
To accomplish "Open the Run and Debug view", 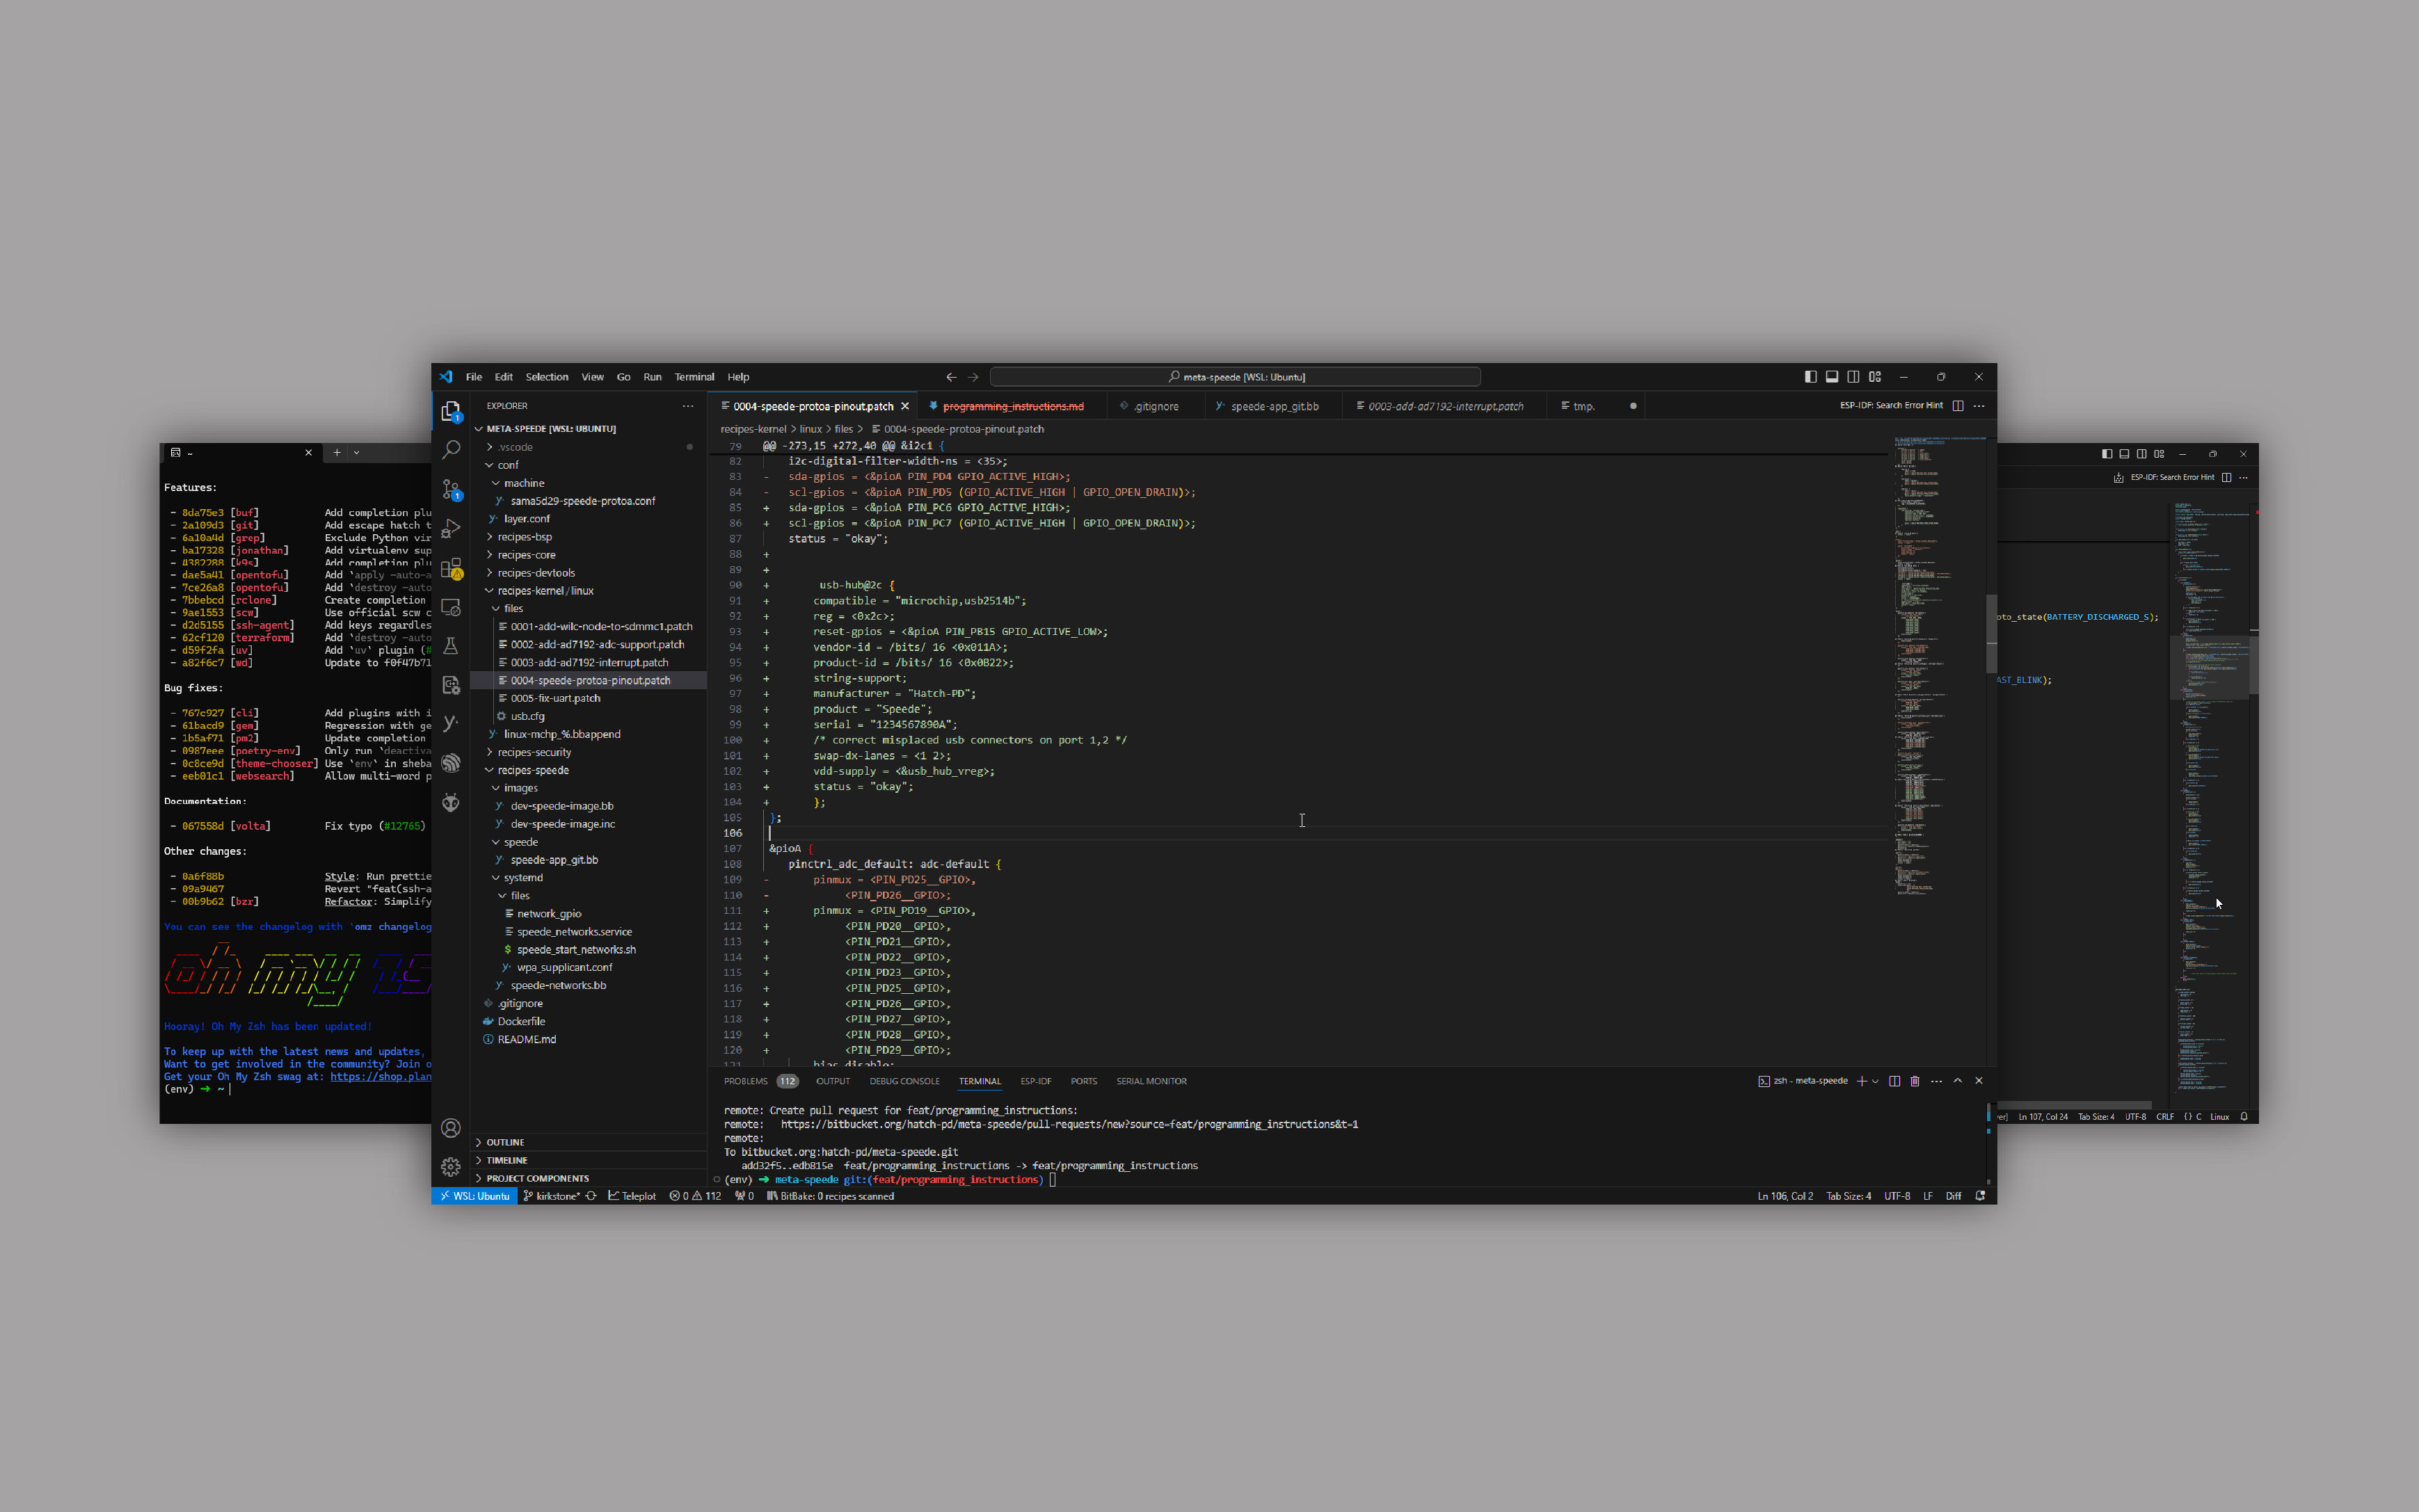I will pos(451,528).
